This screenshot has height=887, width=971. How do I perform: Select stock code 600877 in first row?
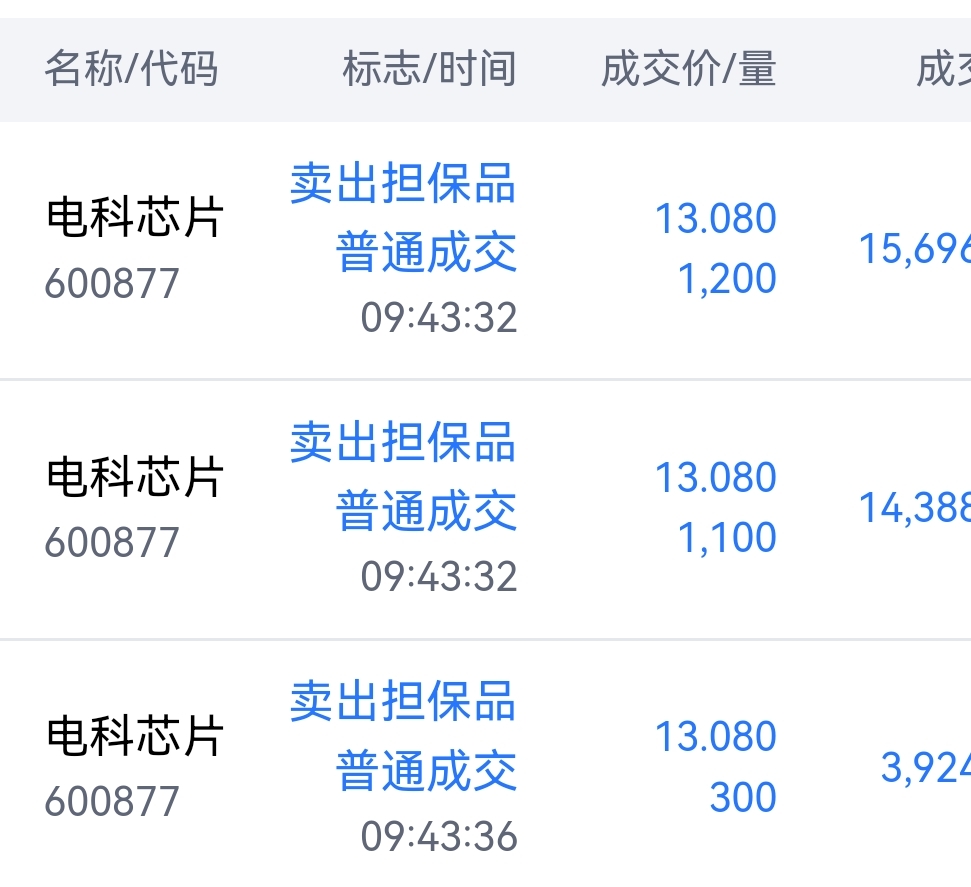click(x=112, y=283)
